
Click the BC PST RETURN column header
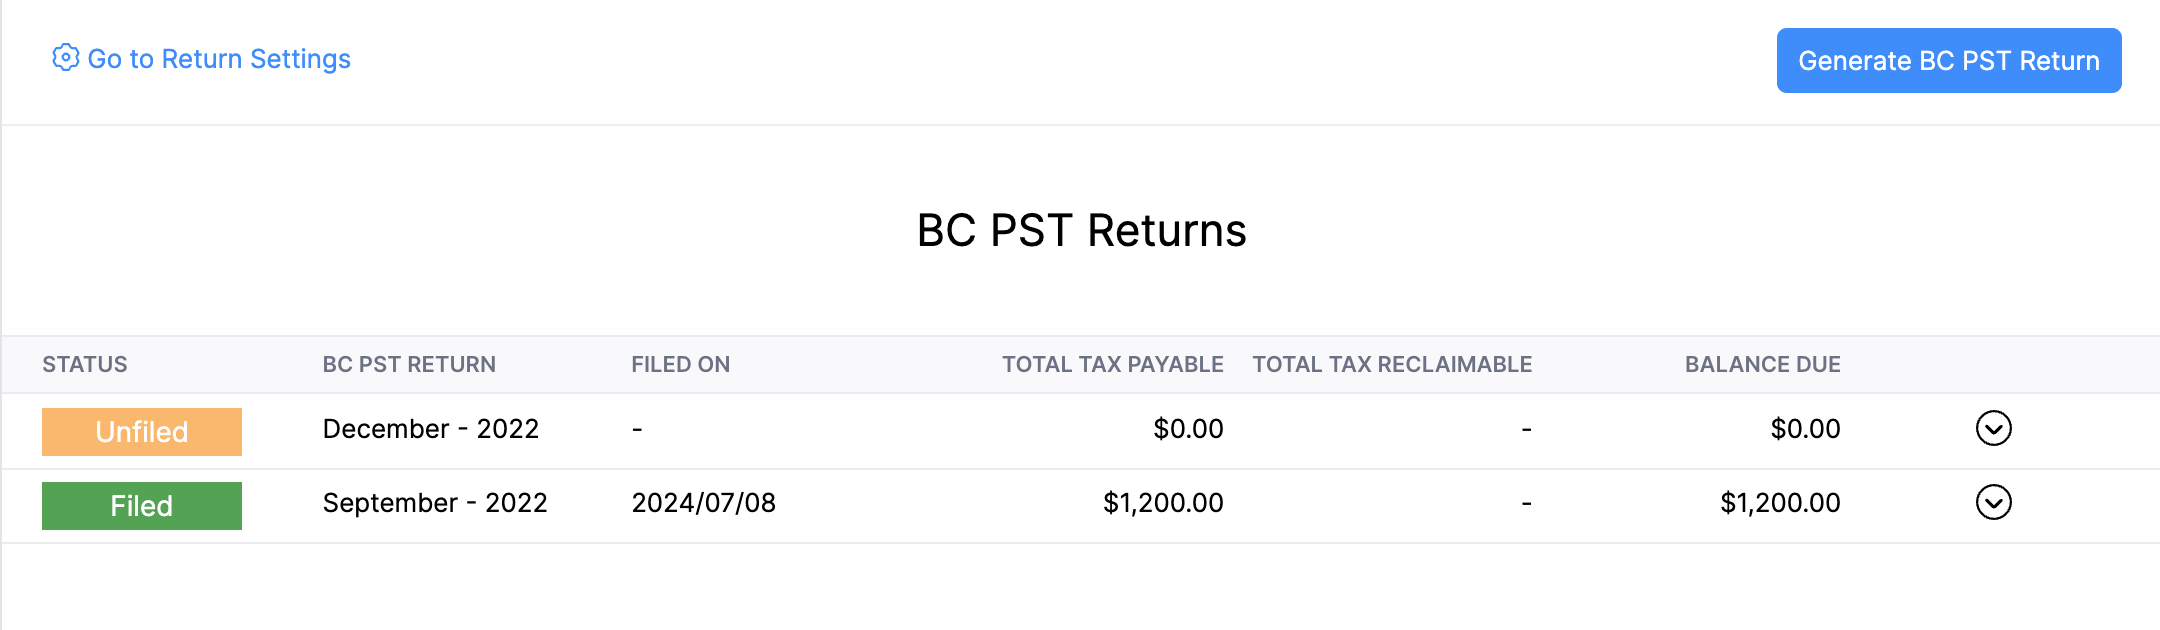[x=409, y=364]
